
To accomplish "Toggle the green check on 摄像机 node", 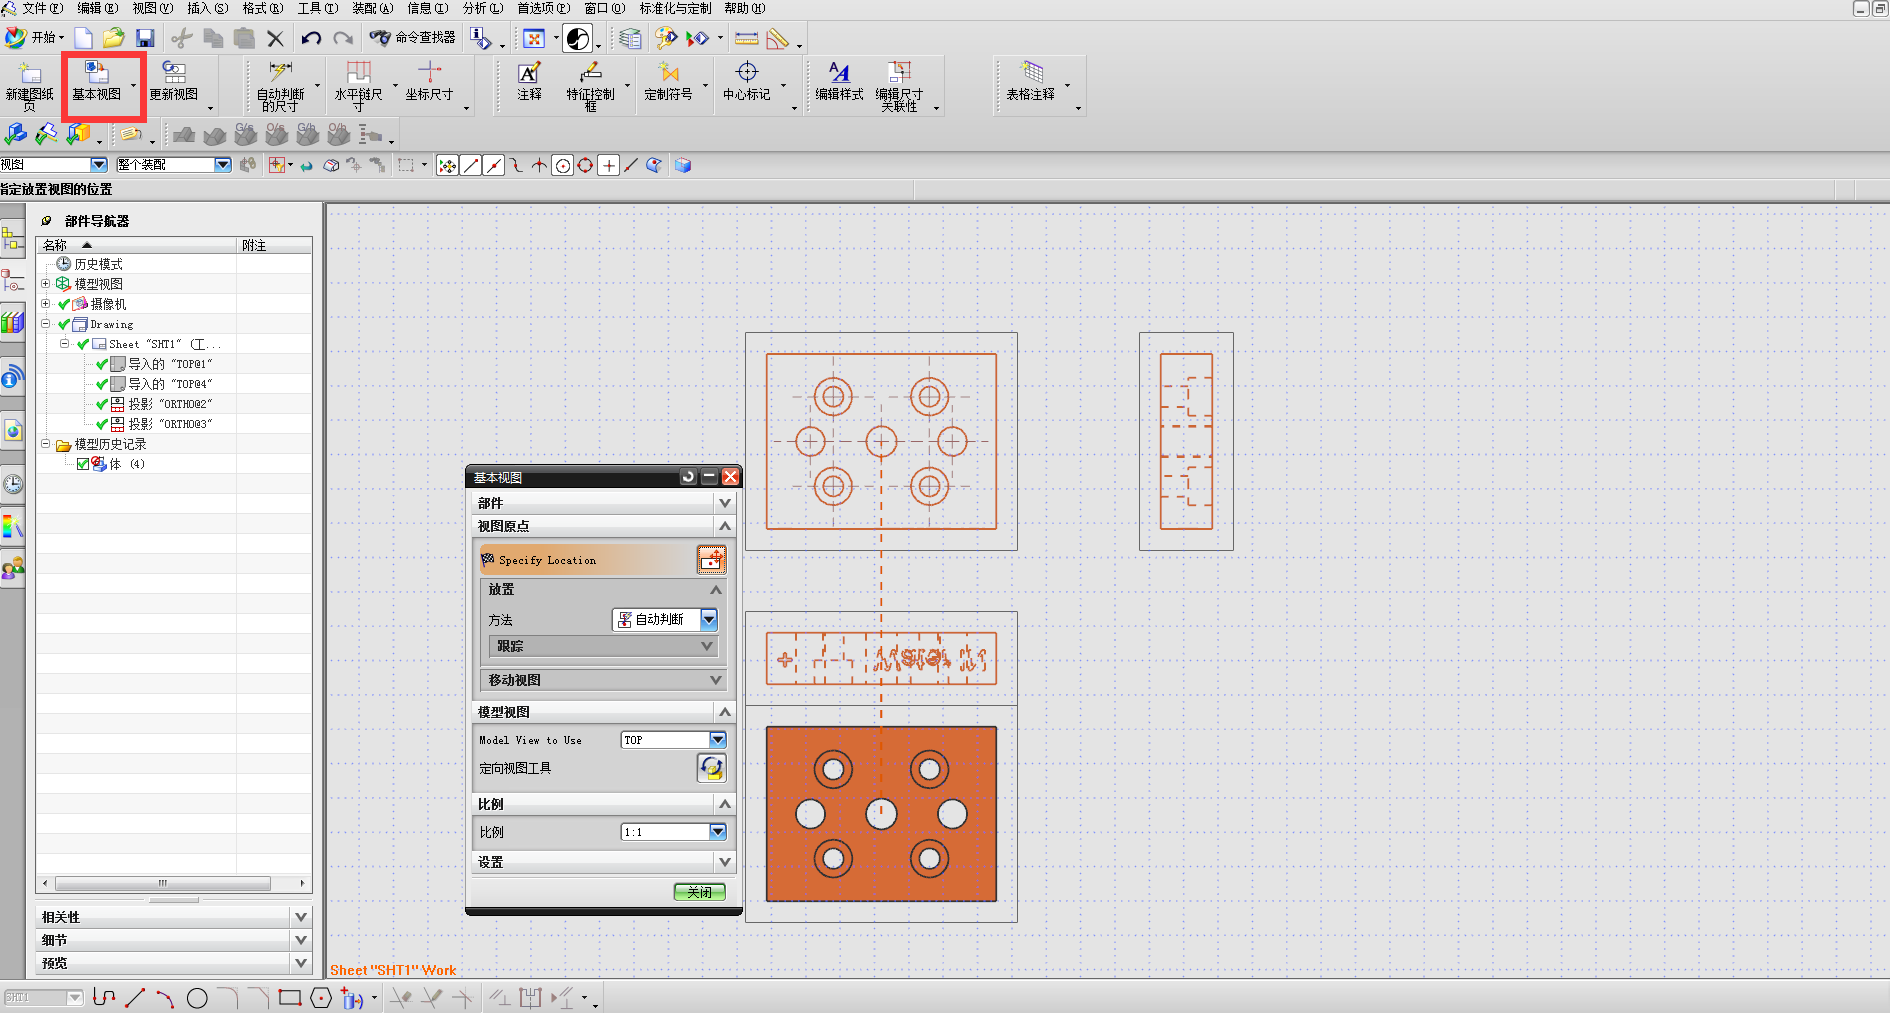I will 64,304.
